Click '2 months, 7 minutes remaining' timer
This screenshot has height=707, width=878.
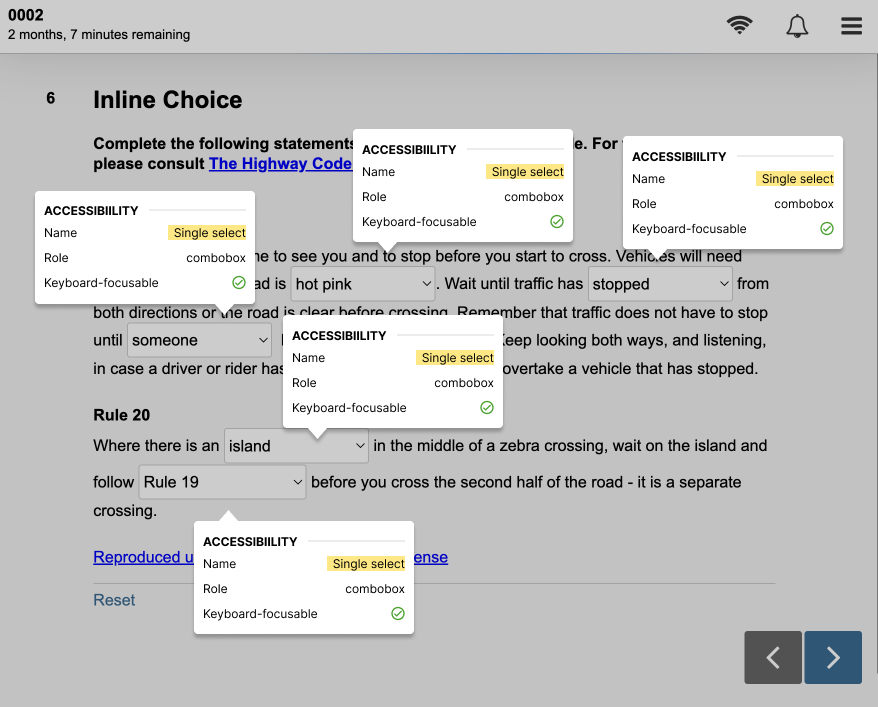[99, 35]
